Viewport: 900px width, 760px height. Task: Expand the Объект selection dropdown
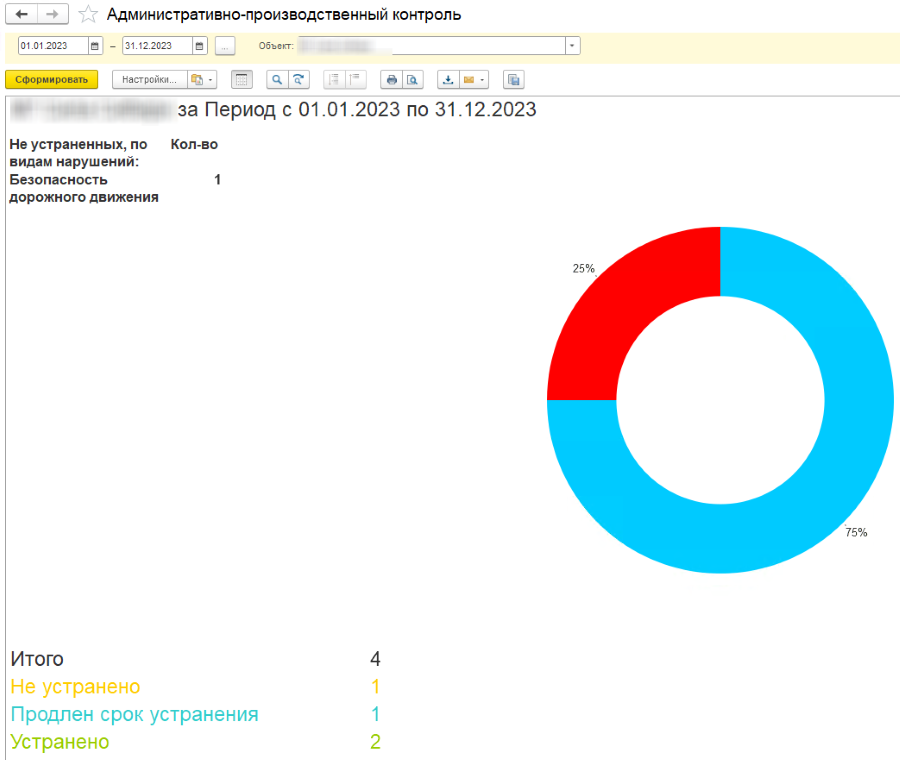tap(571, 45)
